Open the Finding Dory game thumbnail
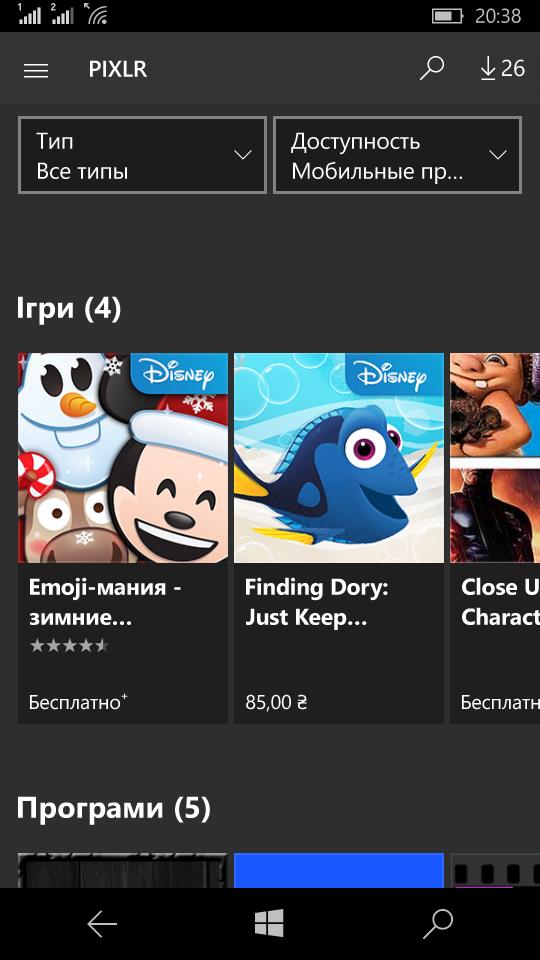 click(x=339, y=458)
